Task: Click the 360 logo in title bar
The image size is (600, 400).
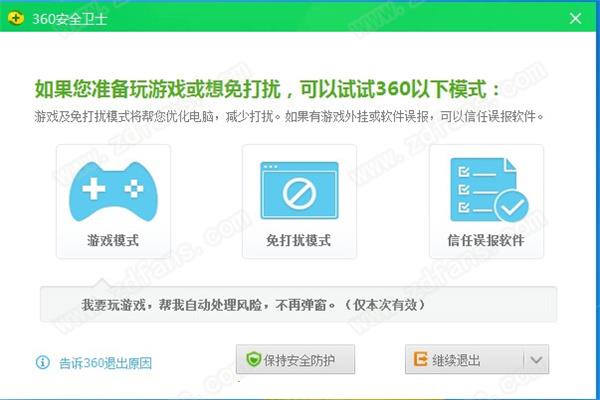Action: click(16, 18)
